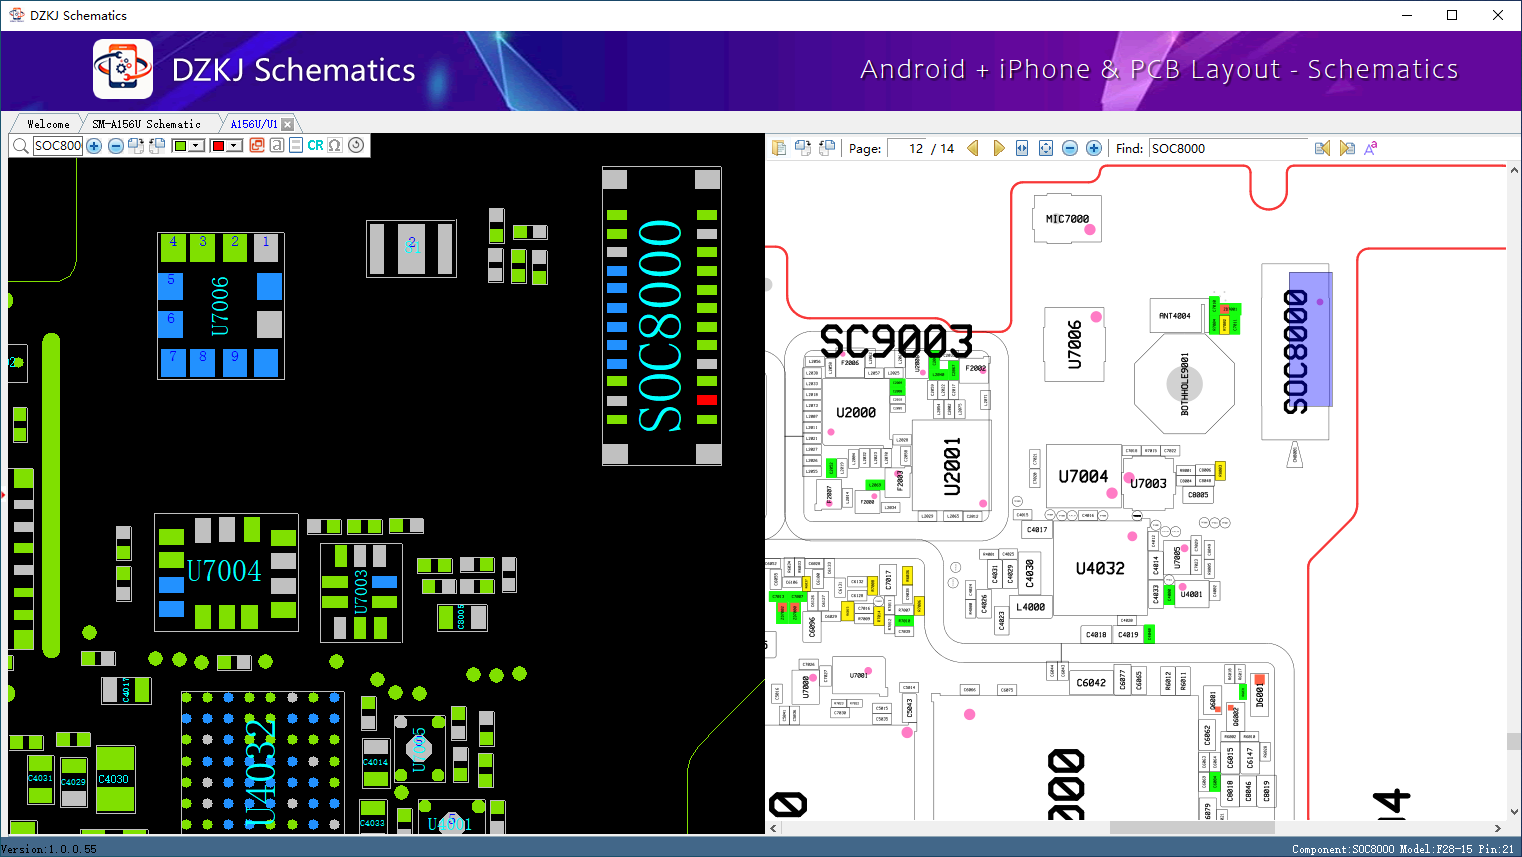Pick the green highlight color swatch
The image size is (1522, 857).
180,146
